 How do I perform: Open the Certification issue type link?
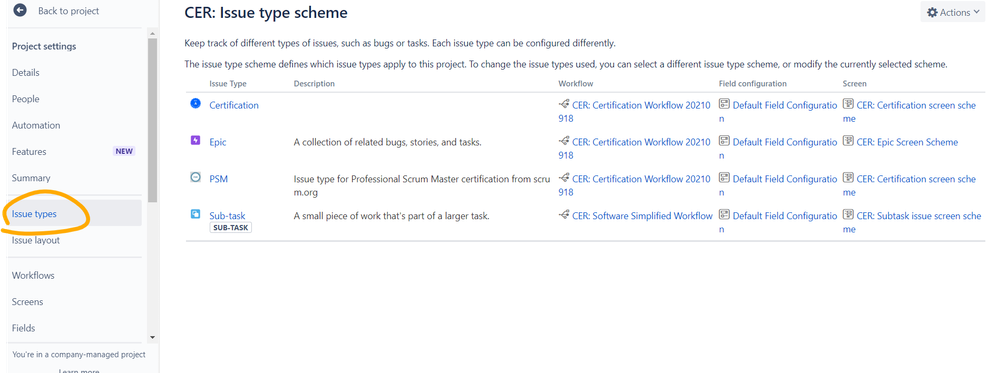coord(234,105)
